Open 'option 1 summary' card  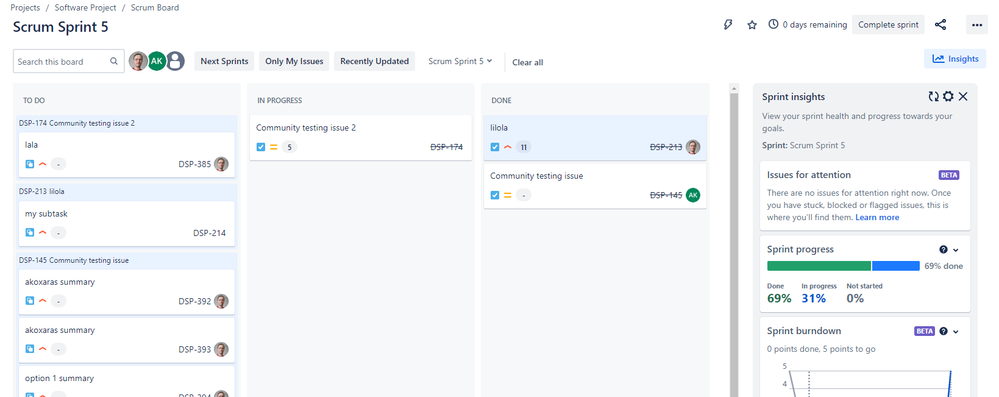pyautogui.click(x=126, y=382)
